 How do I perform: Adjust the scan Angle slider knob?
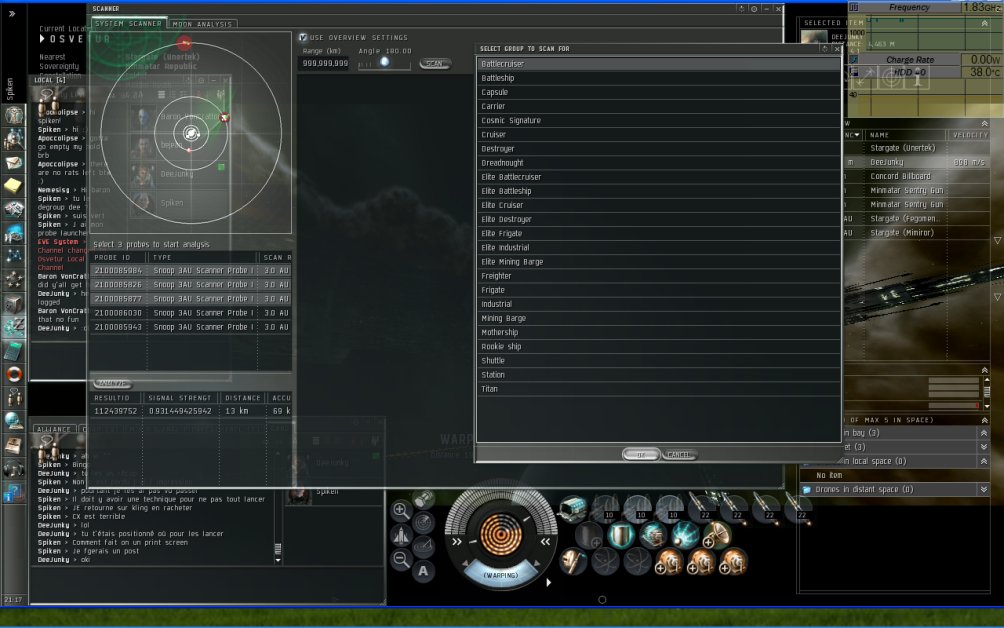[x=384, y=62]
